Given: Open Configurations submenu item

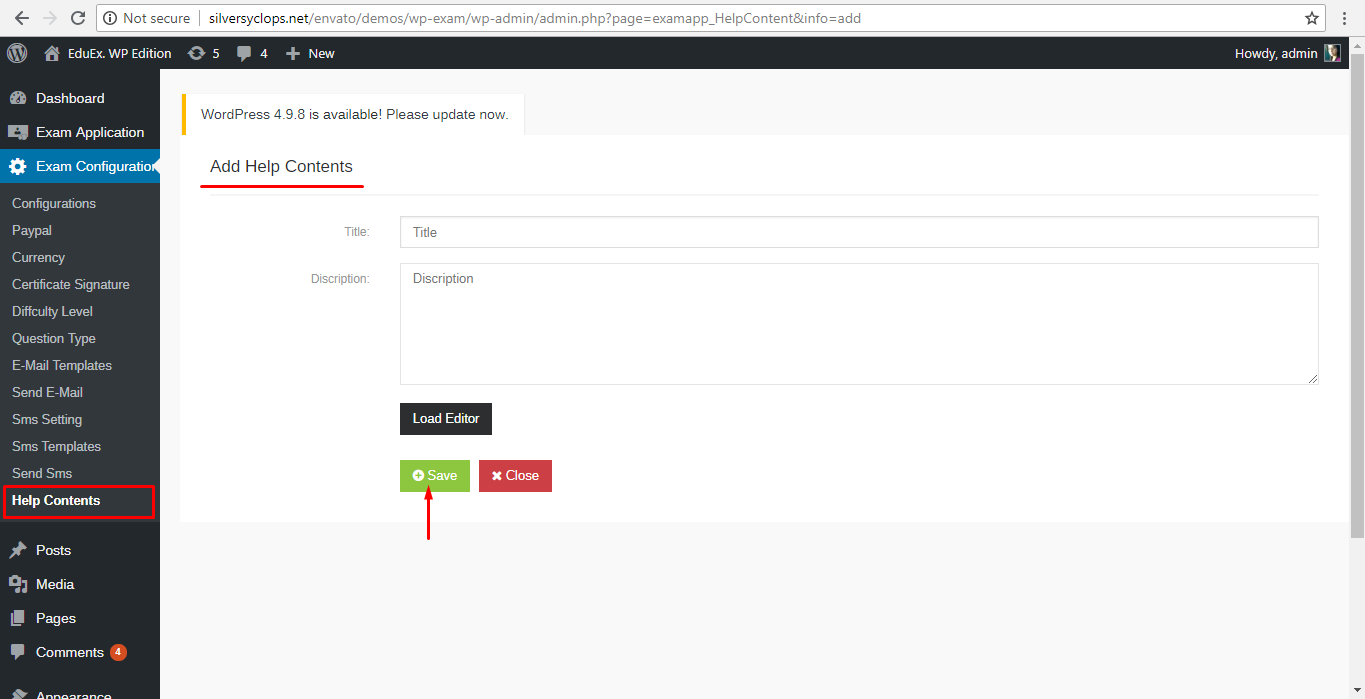Looking at the screenshot, I should point(54,203).
